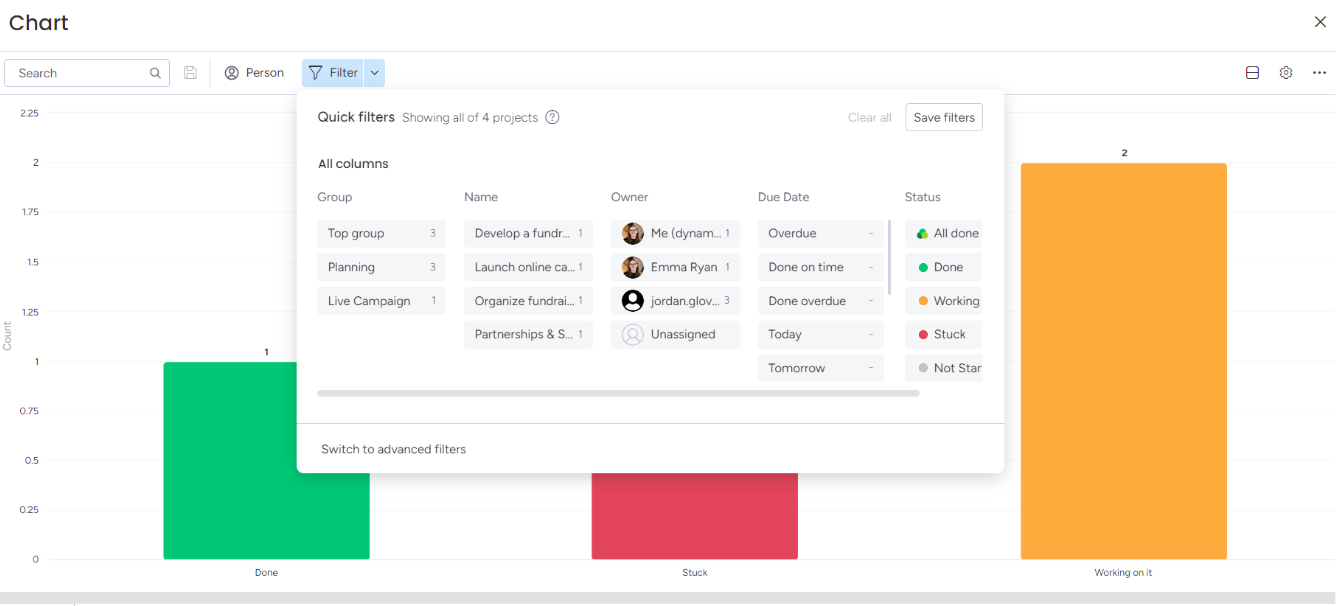Open the three-dot more options menu

(x=1319, y=73)
